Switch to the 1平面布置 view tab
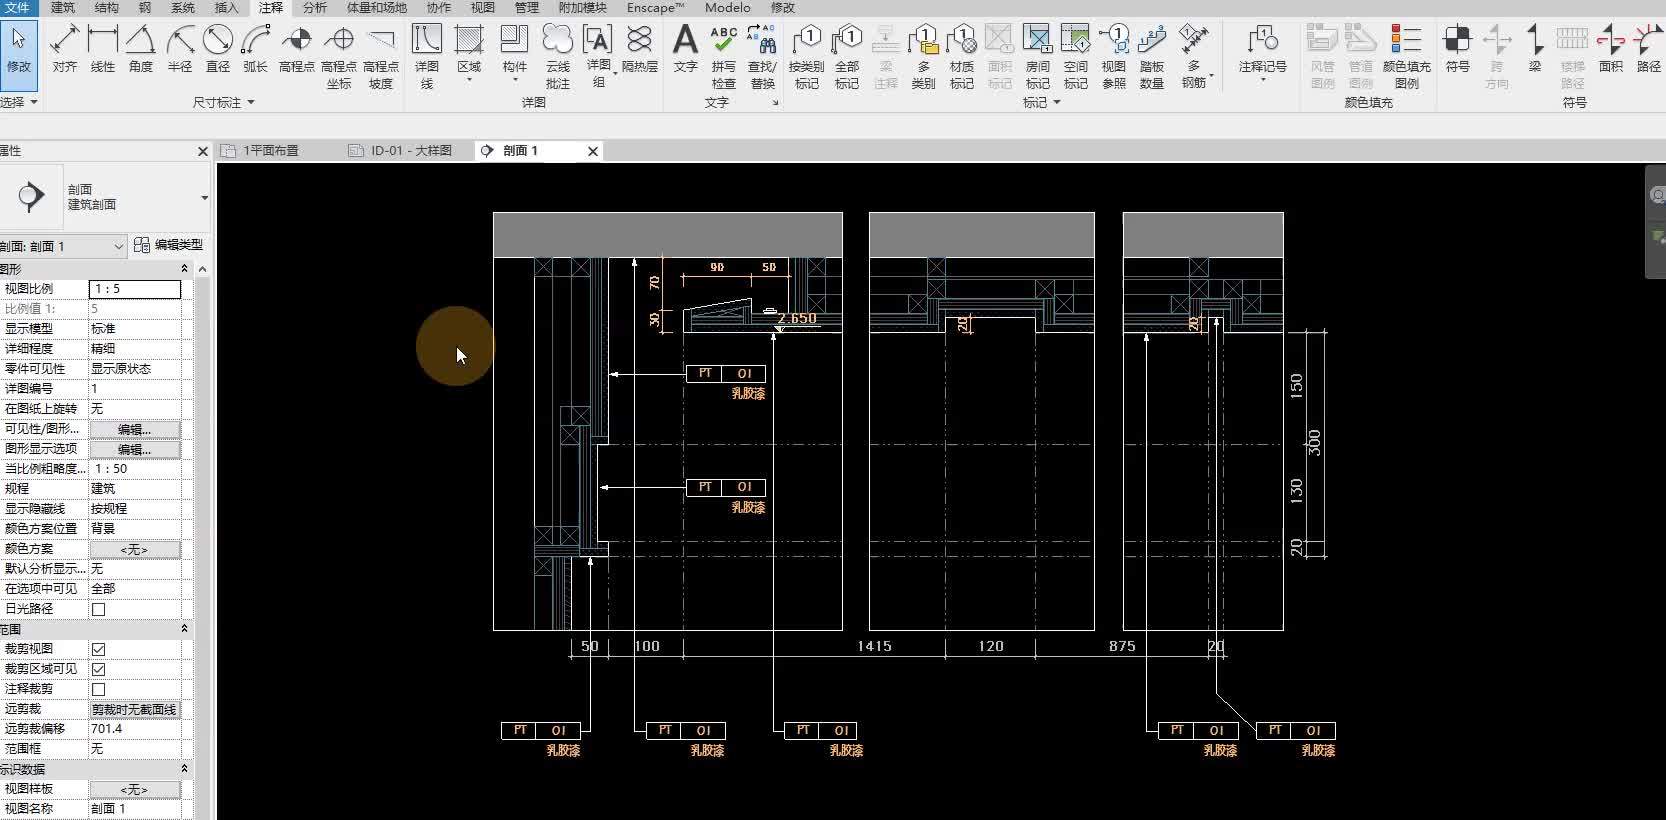The height and width of the screenshot is (820, 1666). click(271, 150)
